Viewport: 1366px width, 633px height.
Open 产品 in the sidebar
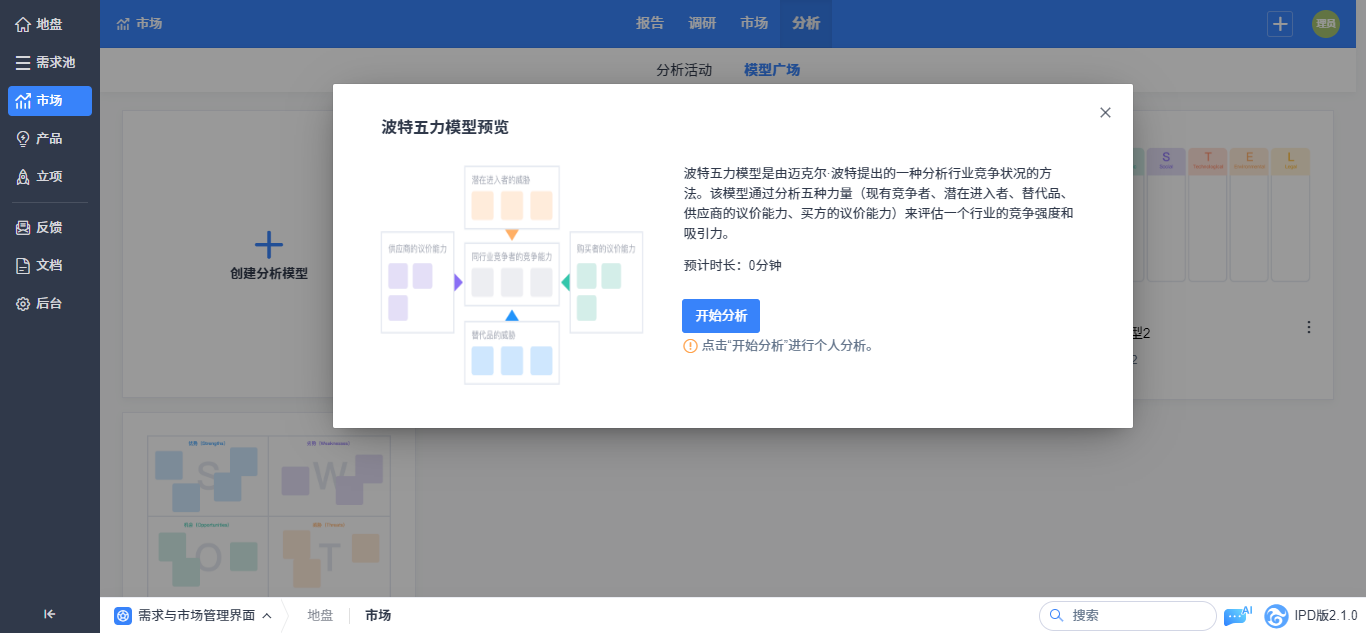50,138
